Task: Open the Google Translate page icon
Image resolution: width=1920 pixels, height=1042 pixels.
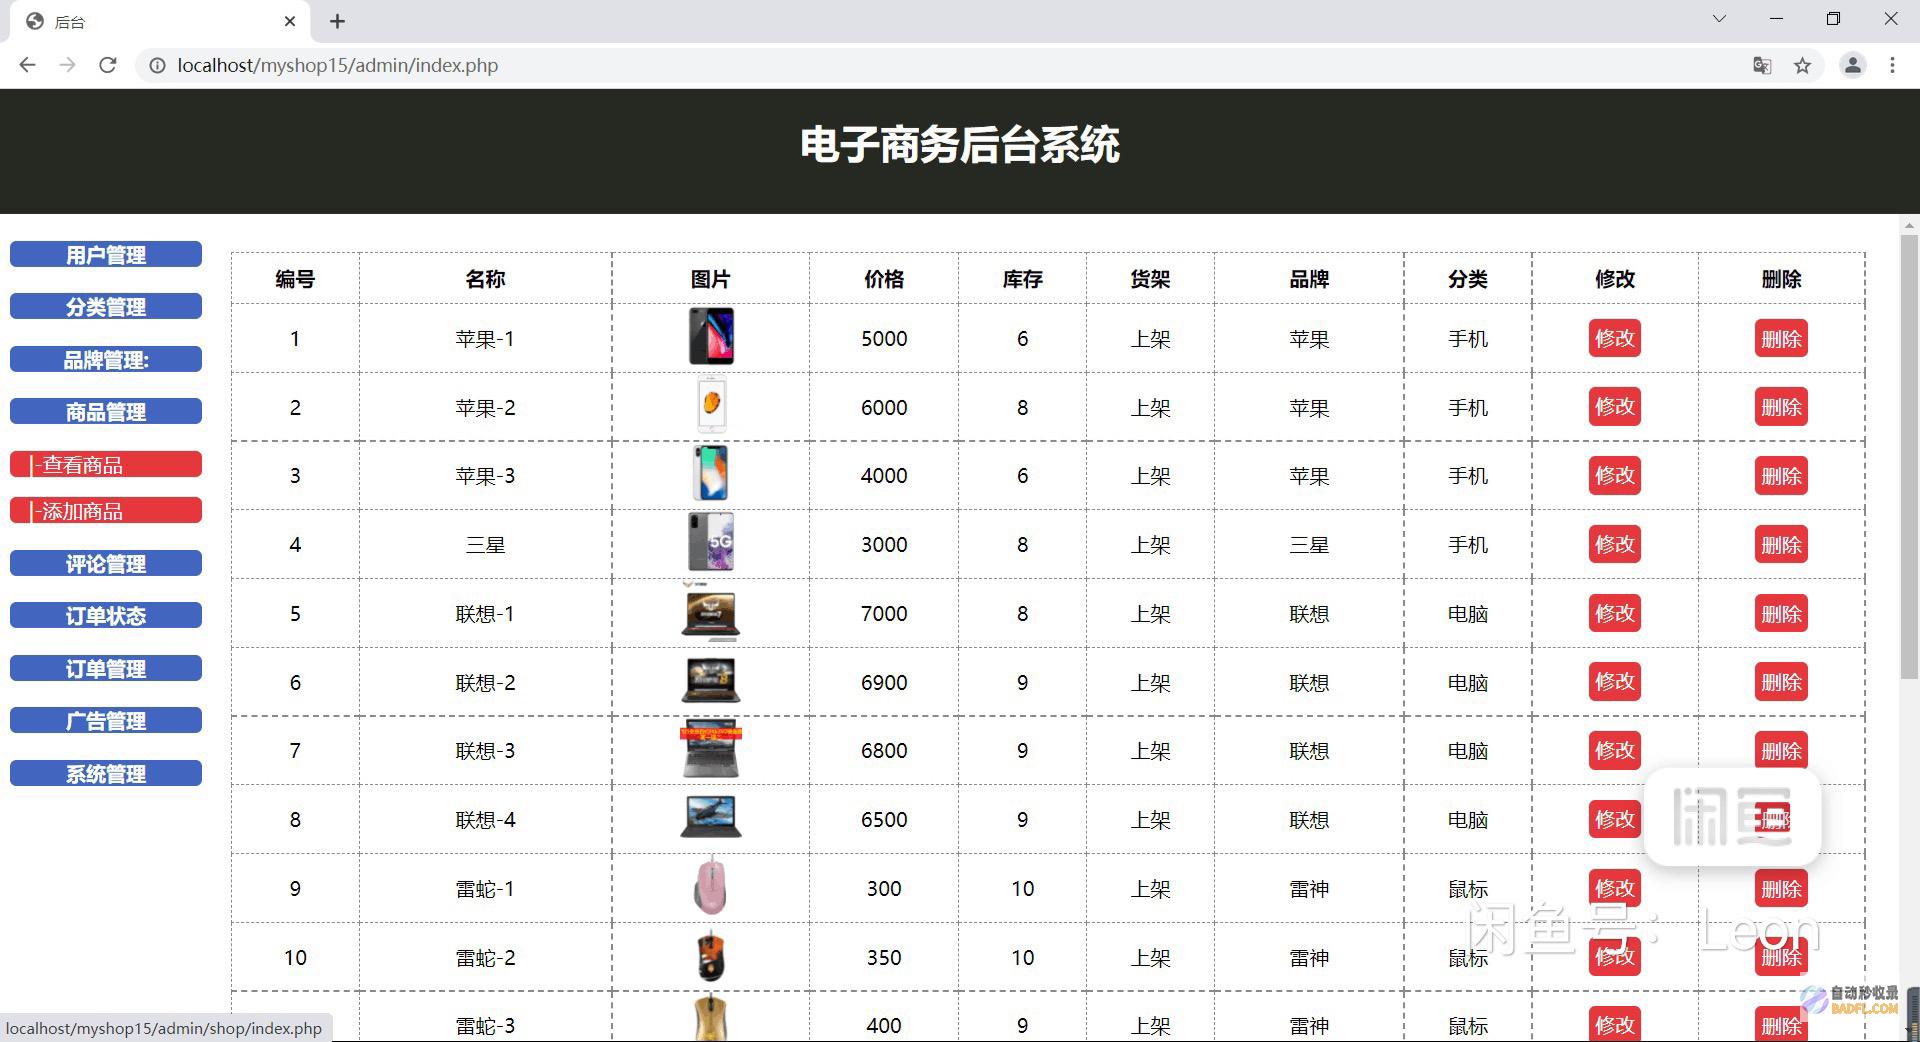Action: click(x=1762, y=65)
